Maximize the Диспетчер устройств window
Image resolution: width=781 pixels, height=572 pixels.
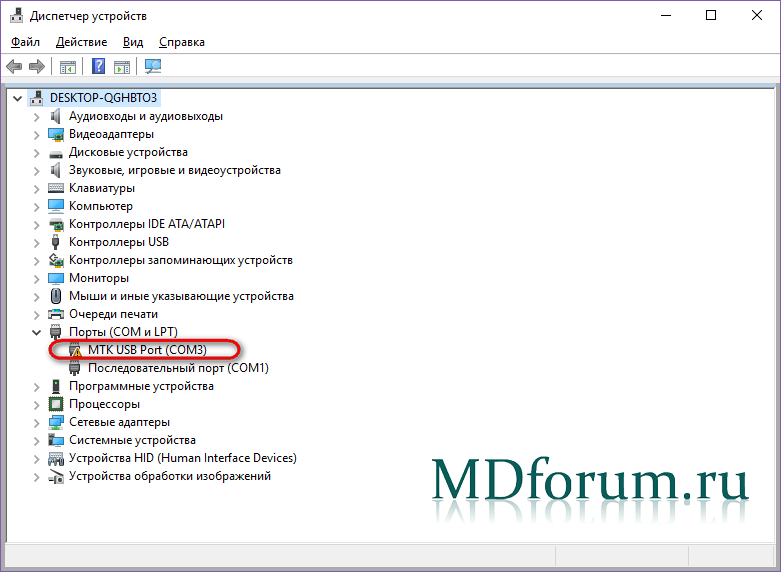711,15
